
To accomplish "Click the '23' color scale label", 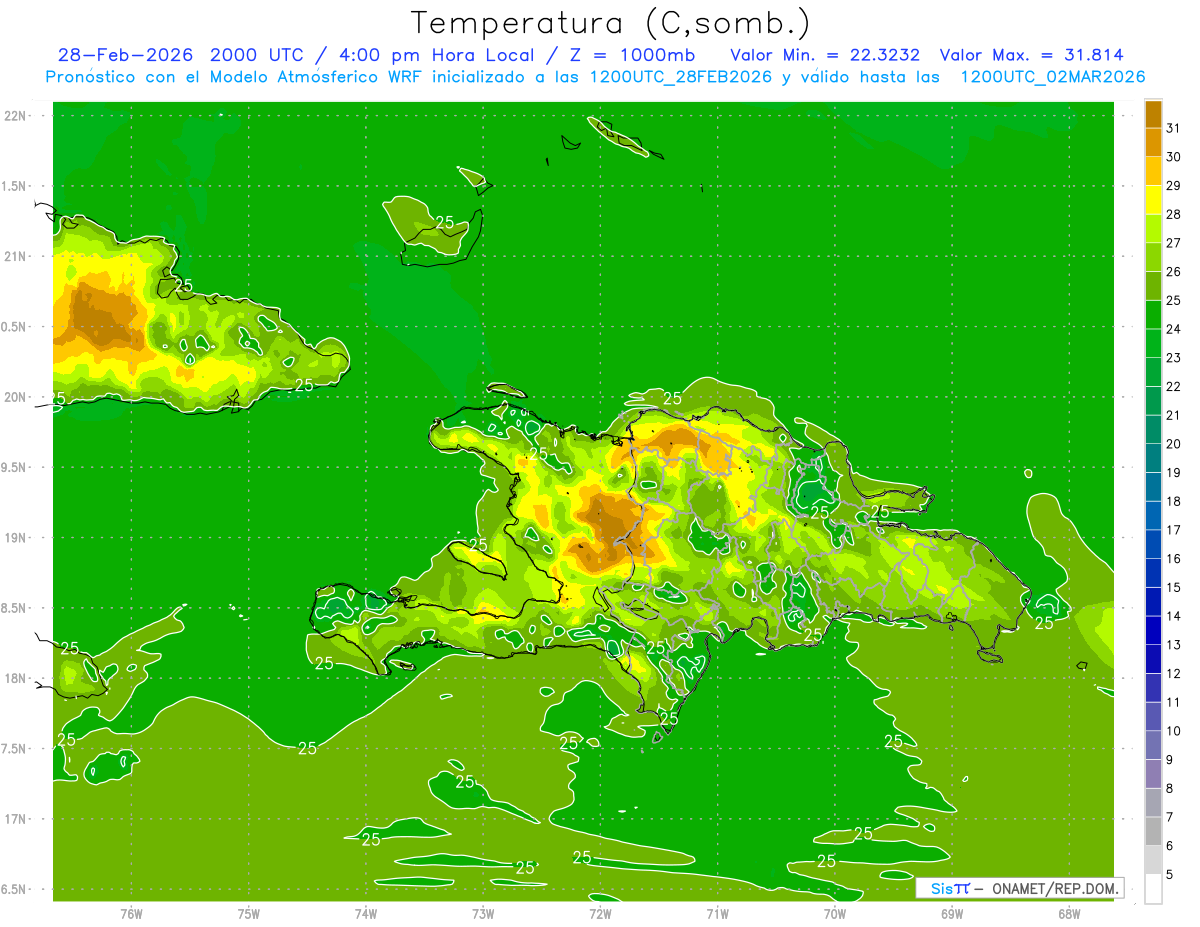I will (x=1174, y=358).
